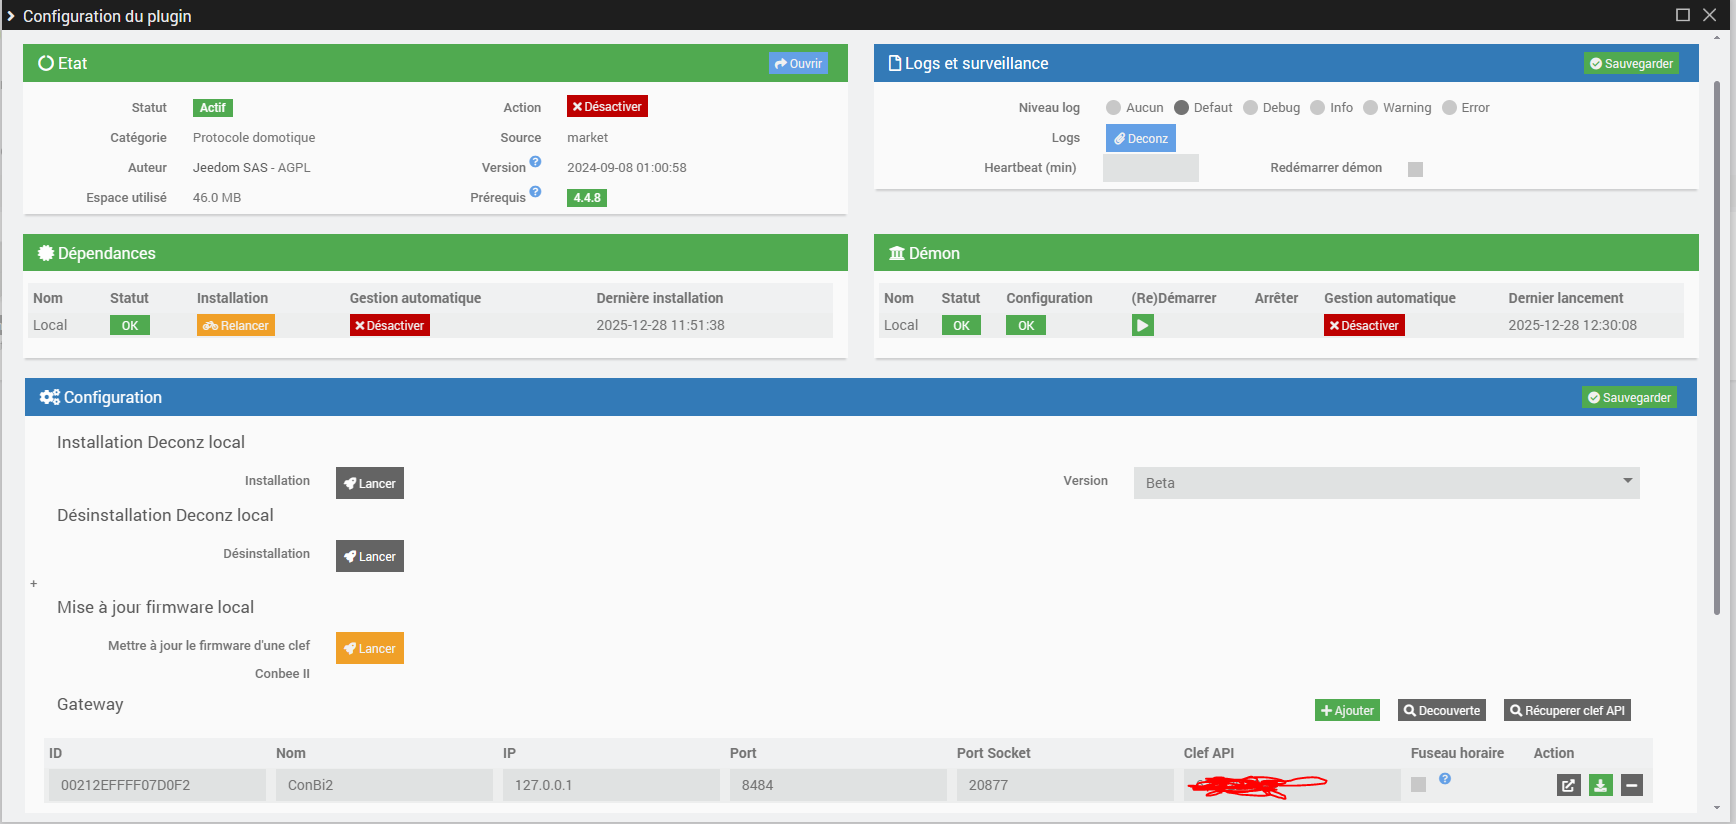The height and width of the screenshot is (824, 1736).
Task: Click the source value market
Action: (588, 138)
